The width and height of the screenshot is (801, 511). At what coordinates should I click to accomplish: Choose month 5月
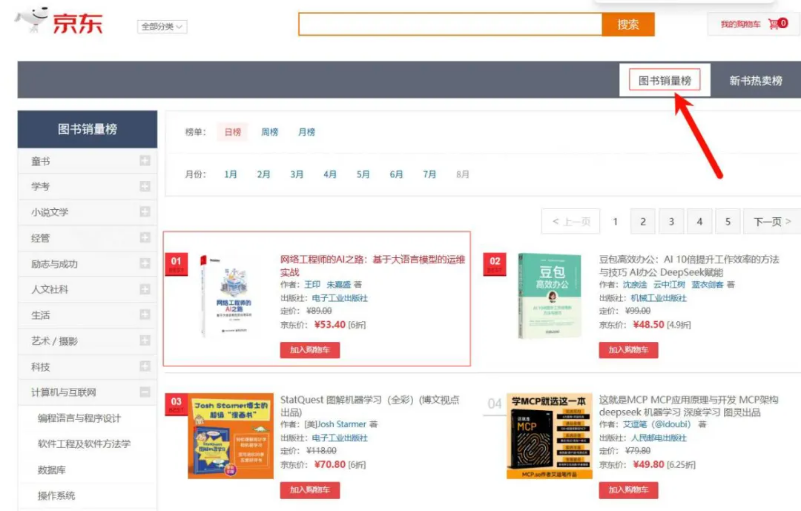[x=363, y=174]
